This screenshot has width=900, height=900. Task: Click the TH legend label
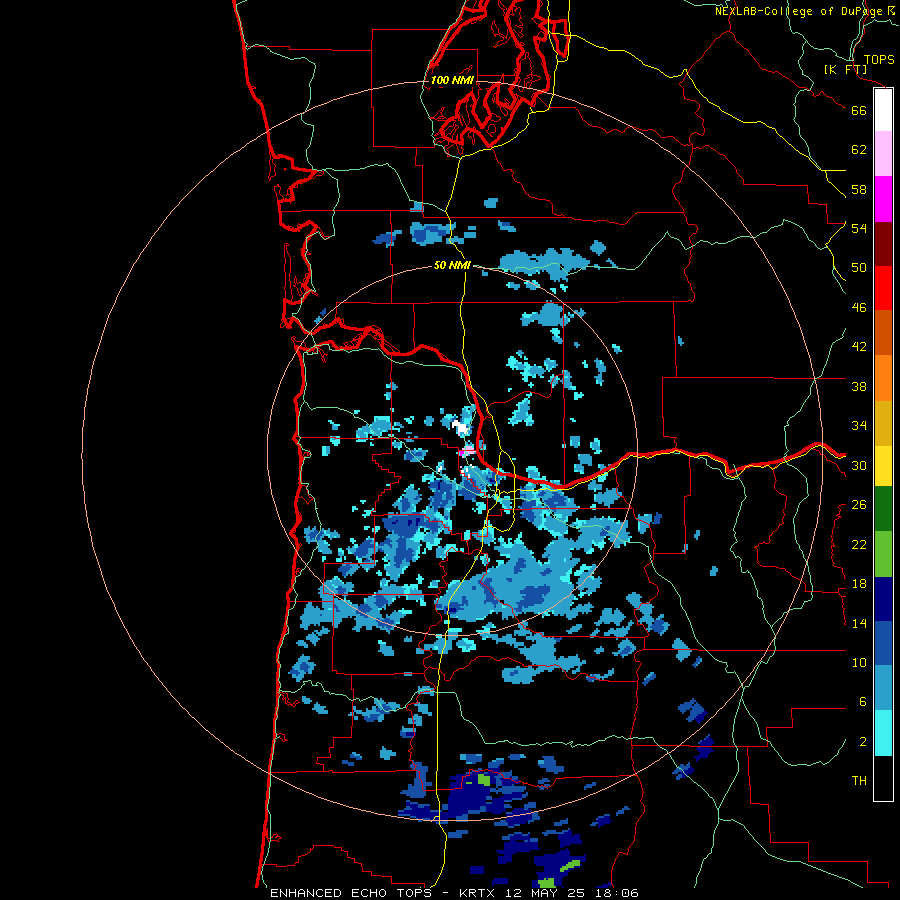pyautogui.click(x=859, y=781)
